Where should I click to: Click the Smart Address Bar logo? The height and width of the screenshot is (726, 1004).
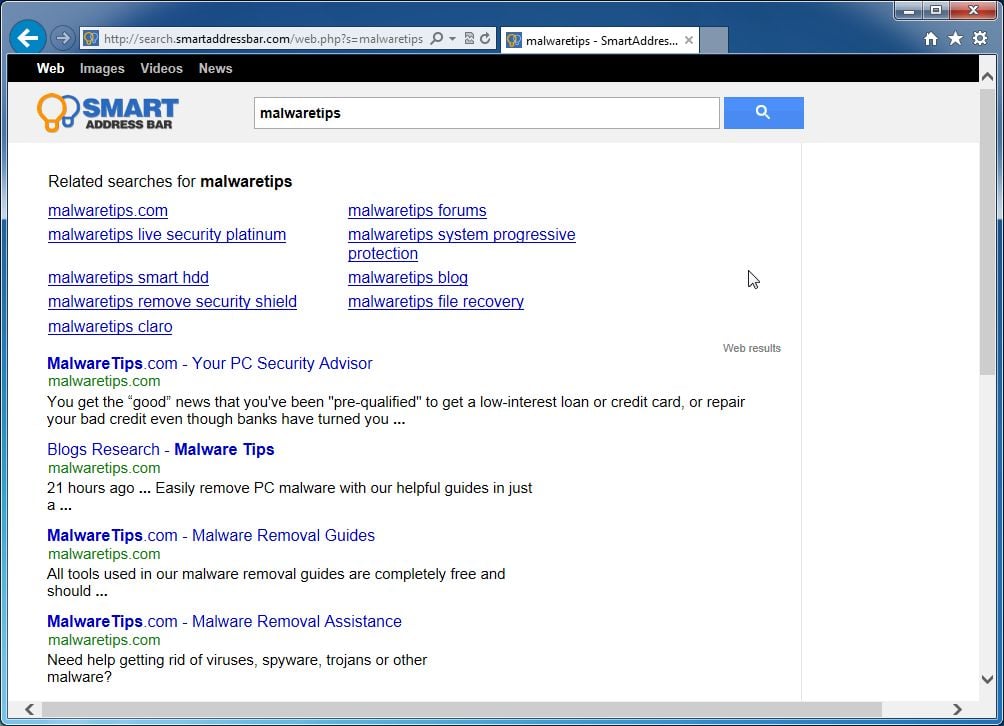[x=108, y=113]
